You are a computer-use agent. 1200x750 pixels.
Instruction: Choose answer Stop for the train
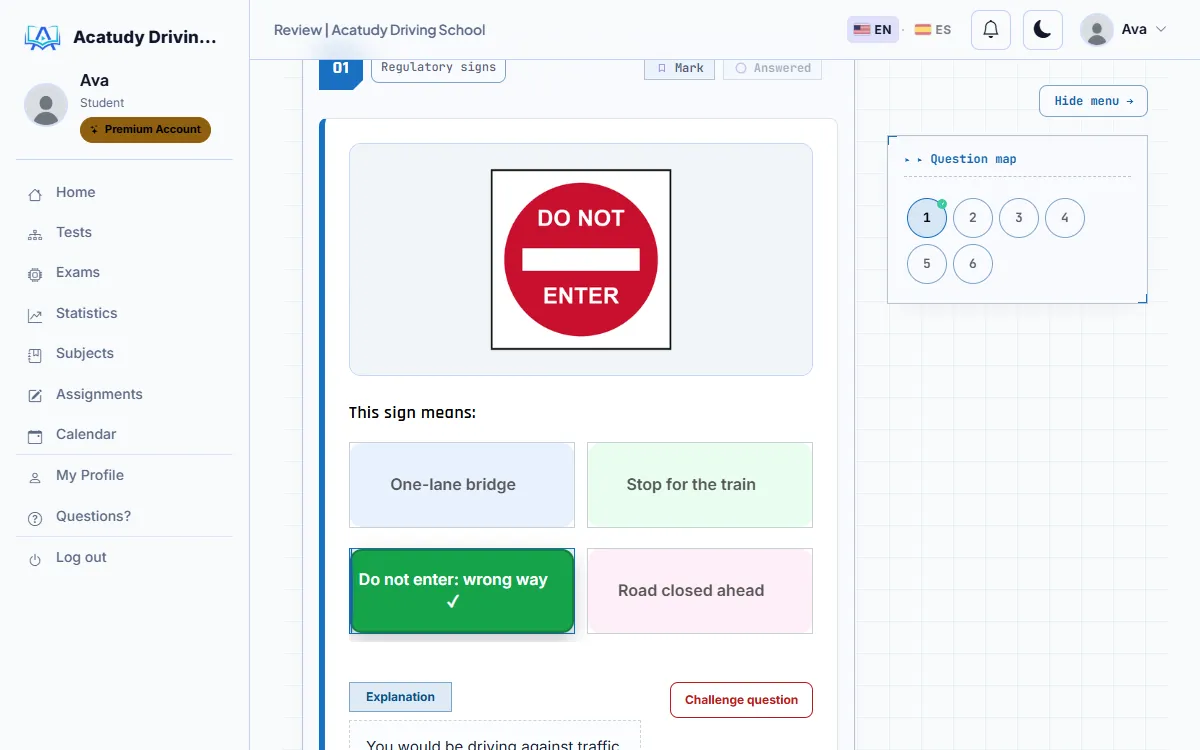[700, 485]
